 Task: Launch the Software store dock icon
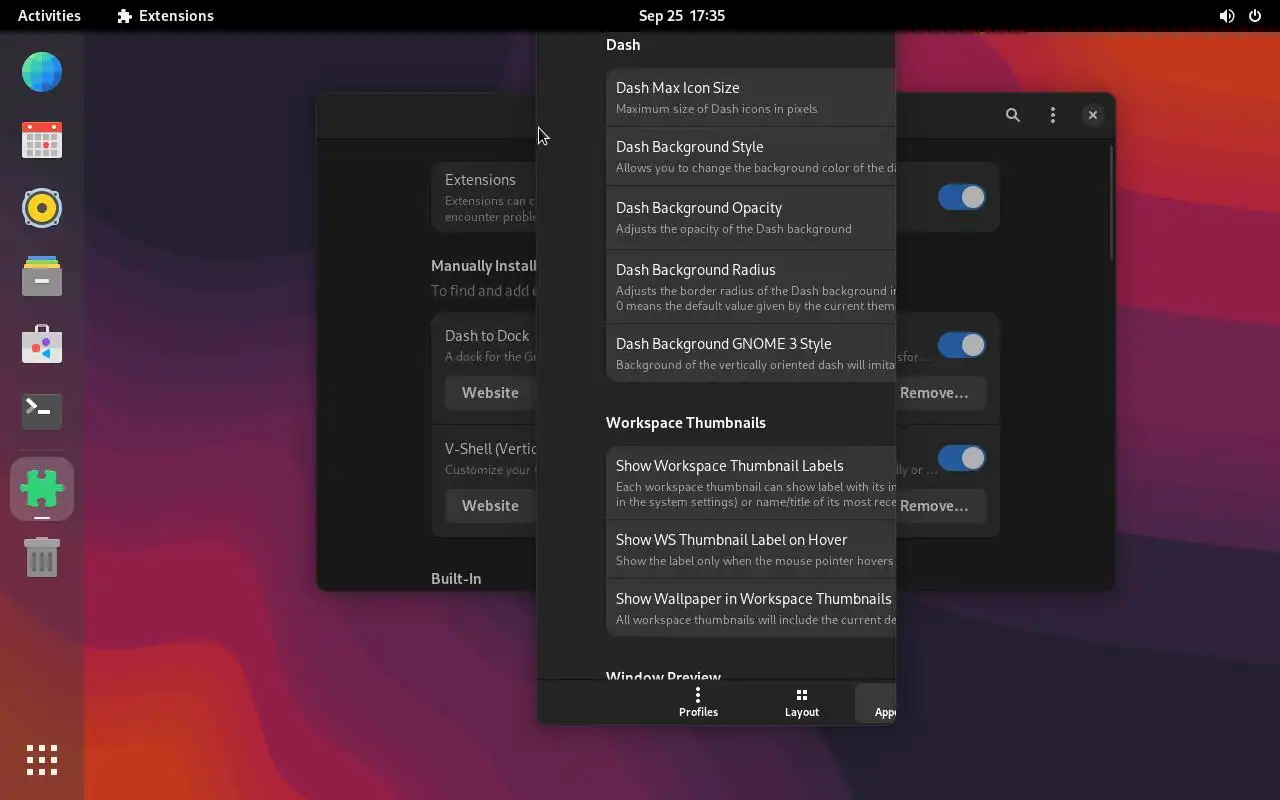(42, 344)
